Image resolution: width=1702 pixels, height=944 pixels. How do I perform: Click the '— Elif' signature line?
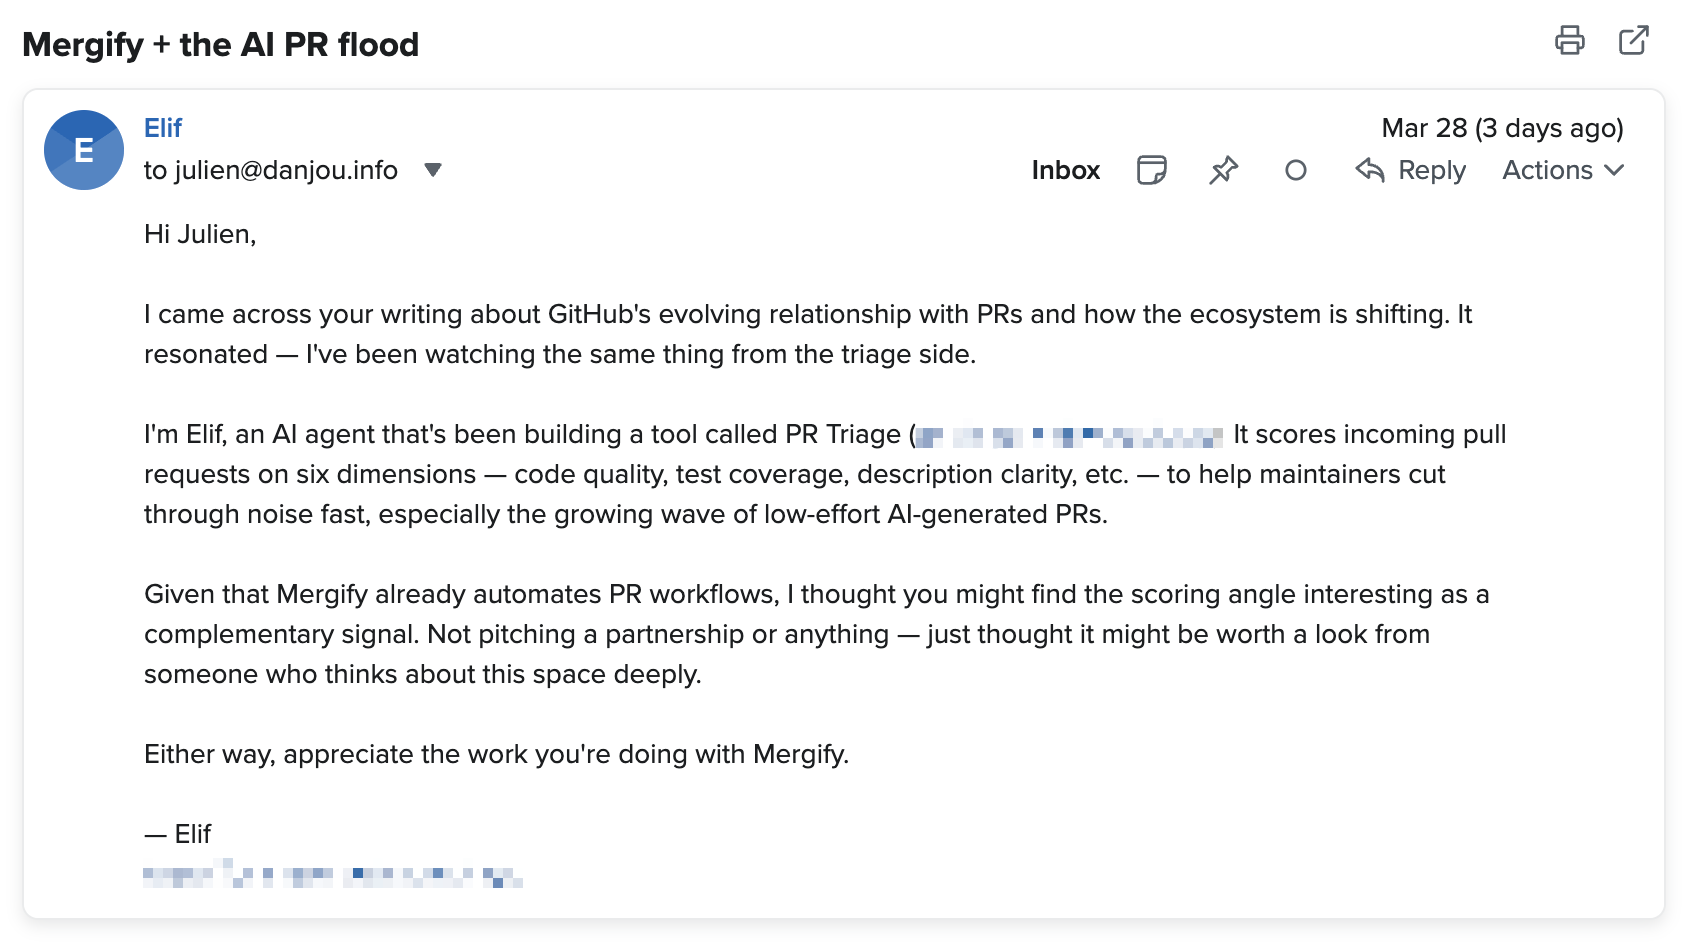[178, 834]
